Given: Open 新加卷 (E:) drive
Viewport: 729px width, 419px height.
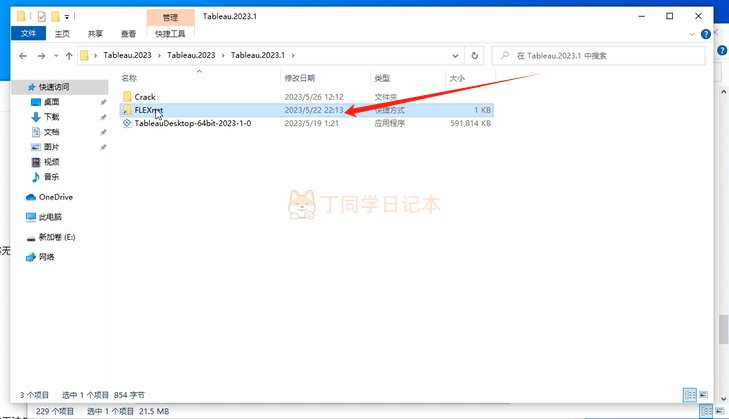Looking at the screenshot, I should 57,237.
